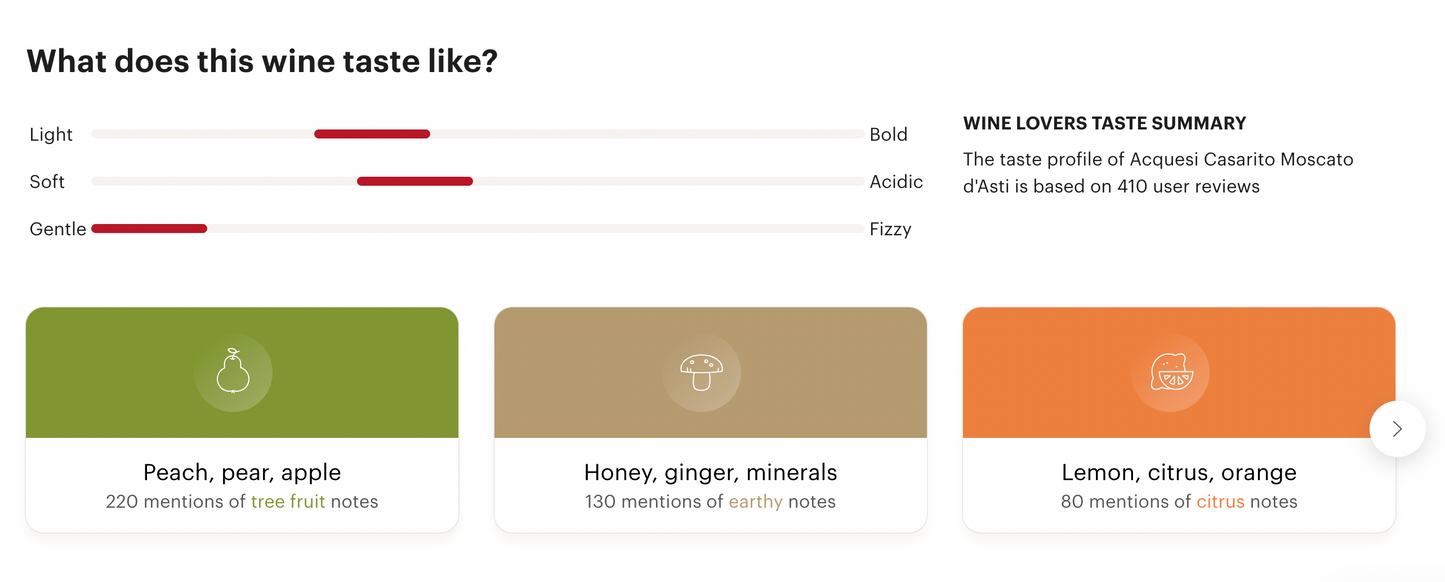Viewport: 1445px width, 582px height.
Task: Open the "citrus" notes link
Action: tap(1220, 502)
